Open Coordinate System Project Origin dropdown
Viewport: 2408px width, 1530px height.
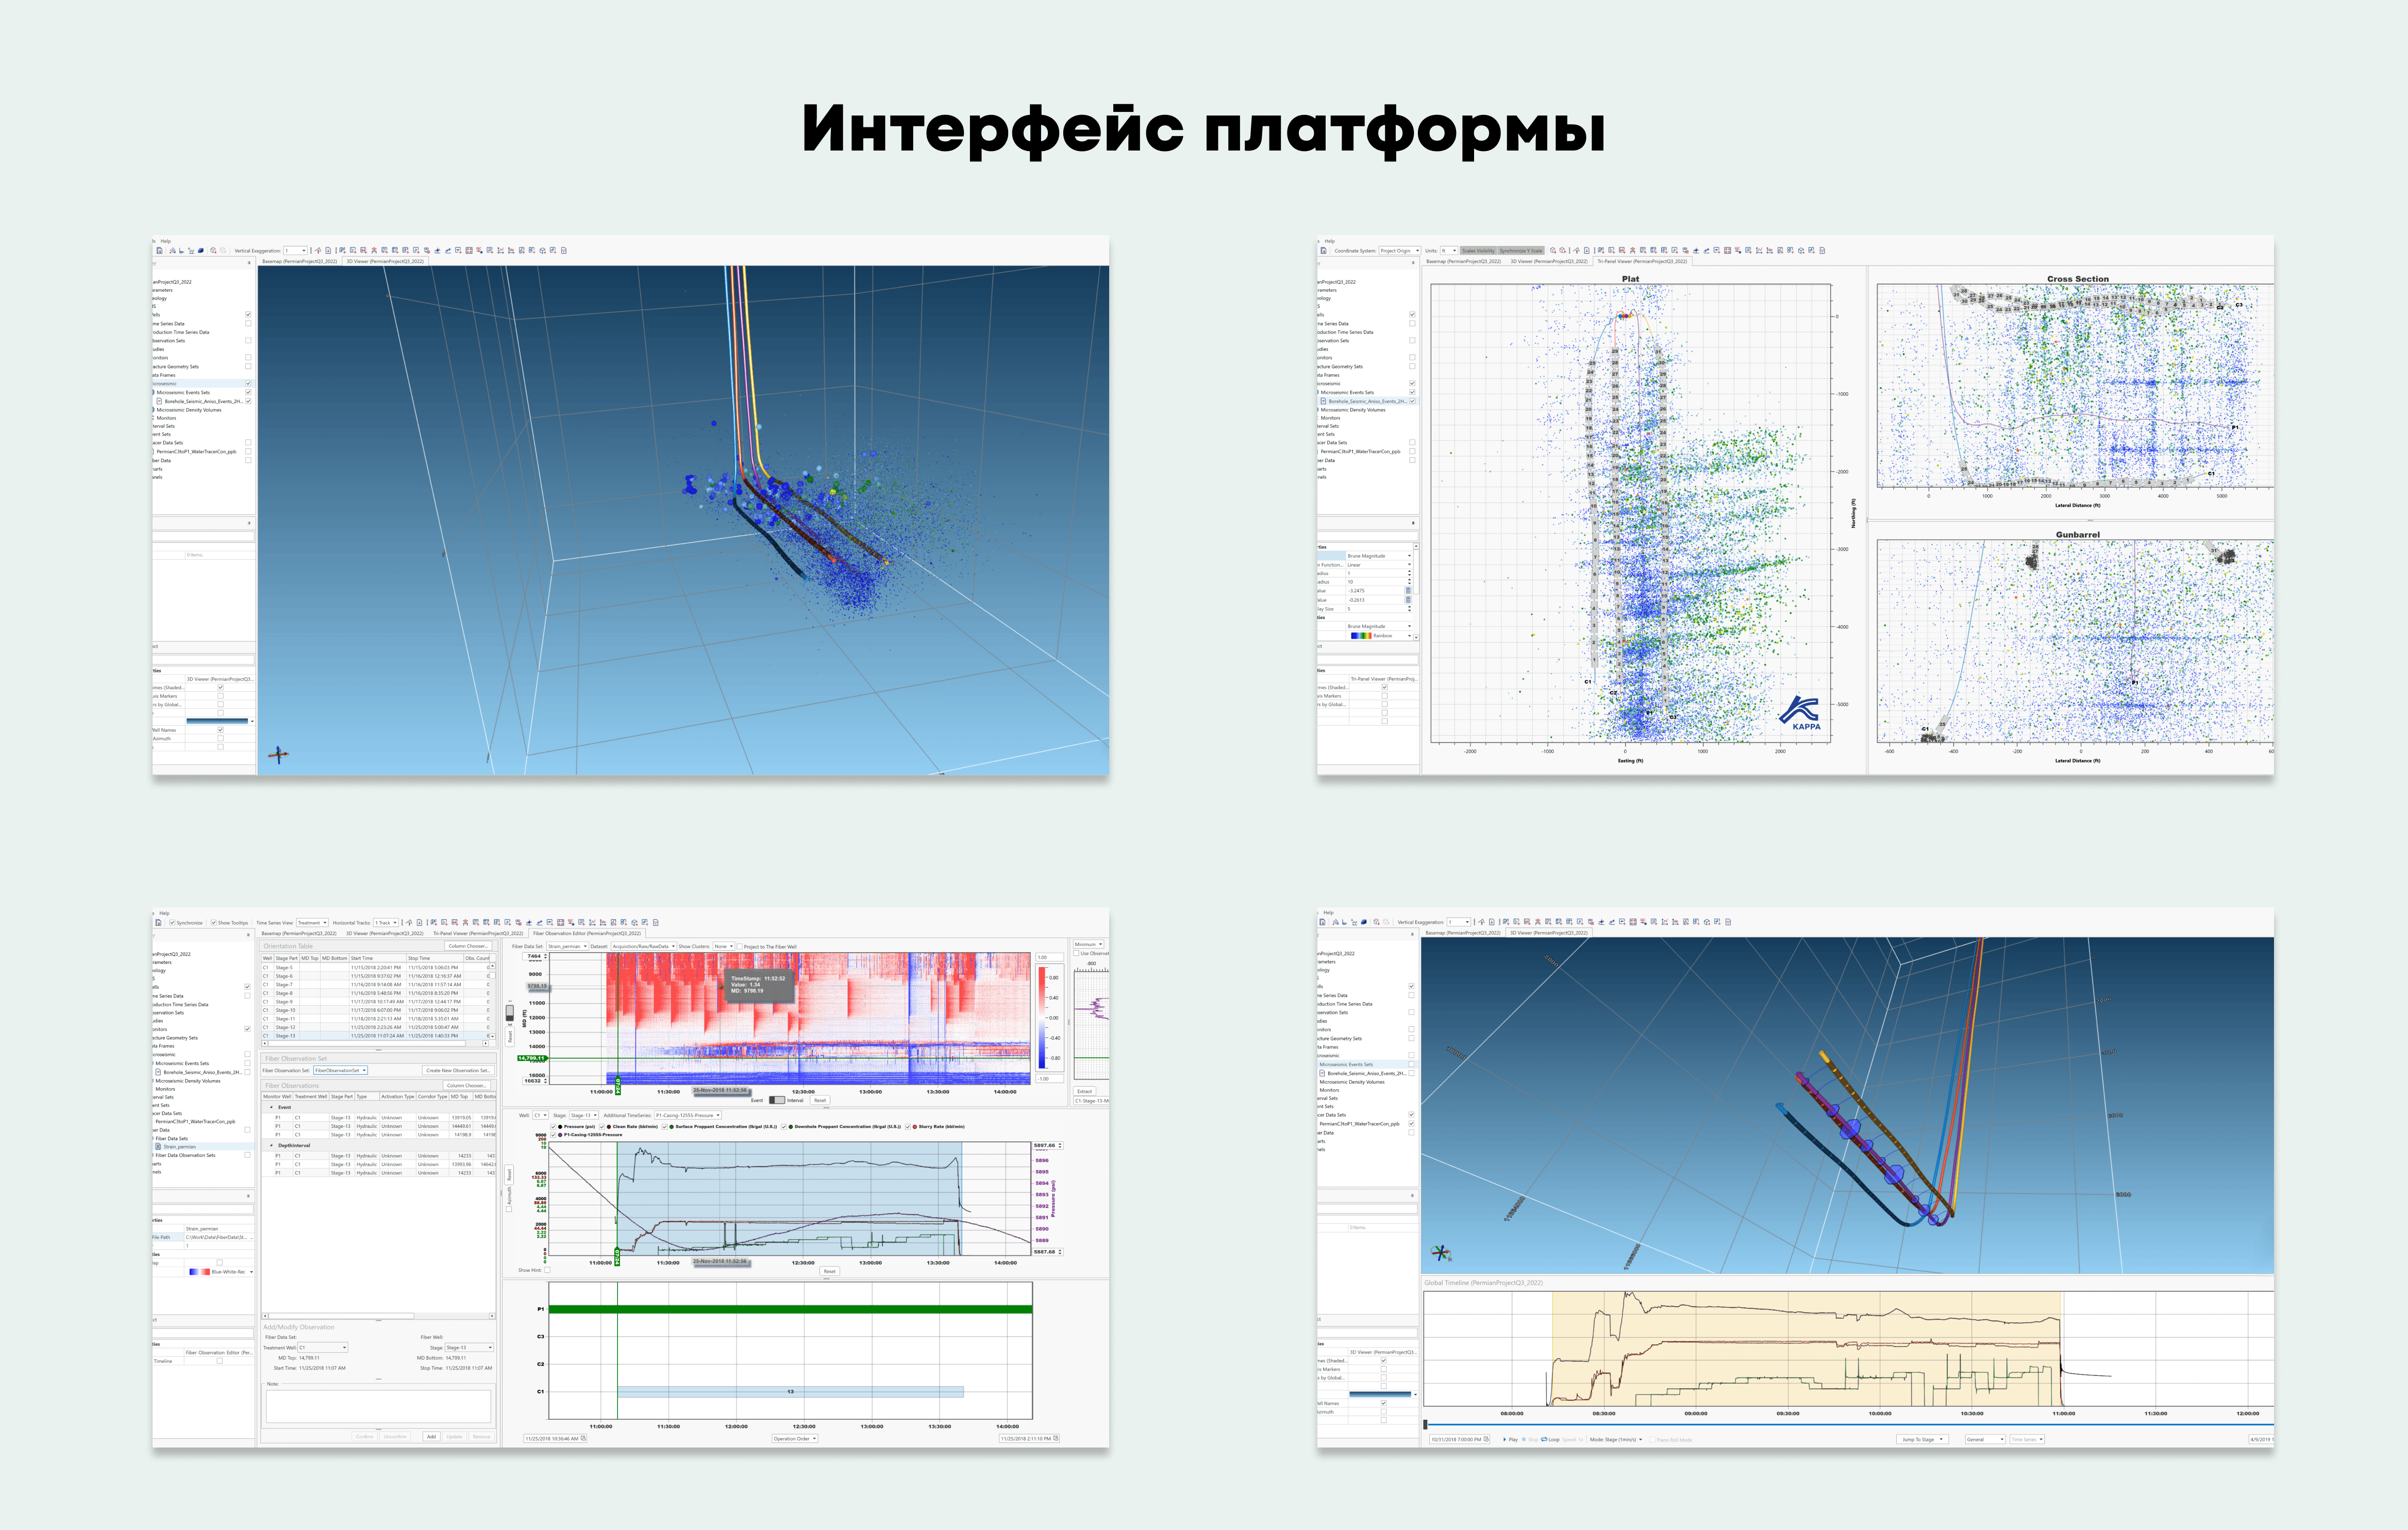pos(1399,251)
